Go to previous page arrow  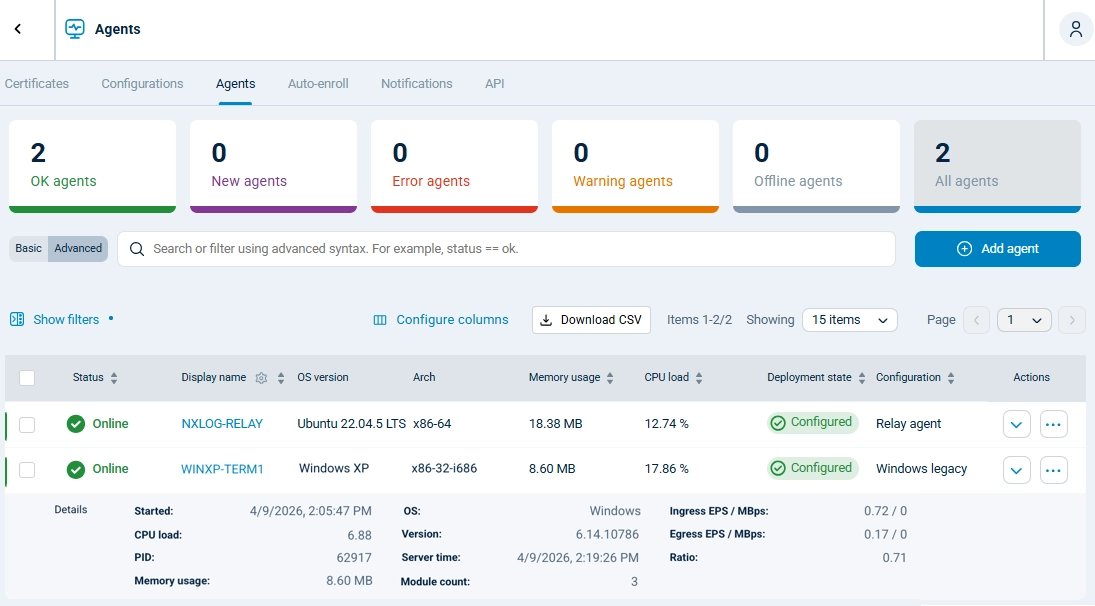976,320
